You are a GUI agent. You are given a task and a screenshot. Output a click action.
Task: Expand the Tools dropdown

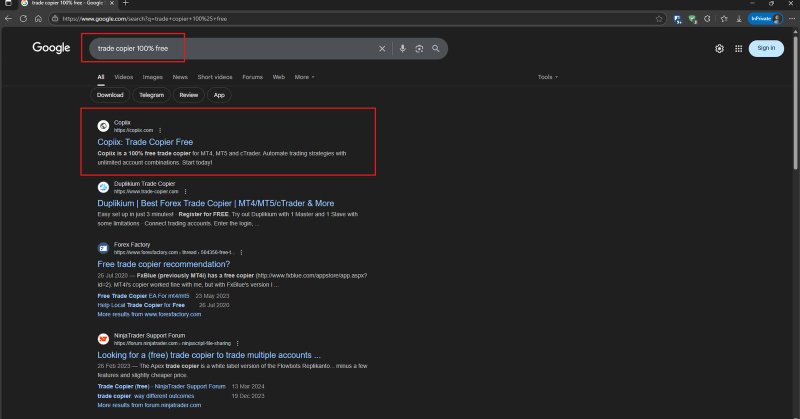[547, 77]
